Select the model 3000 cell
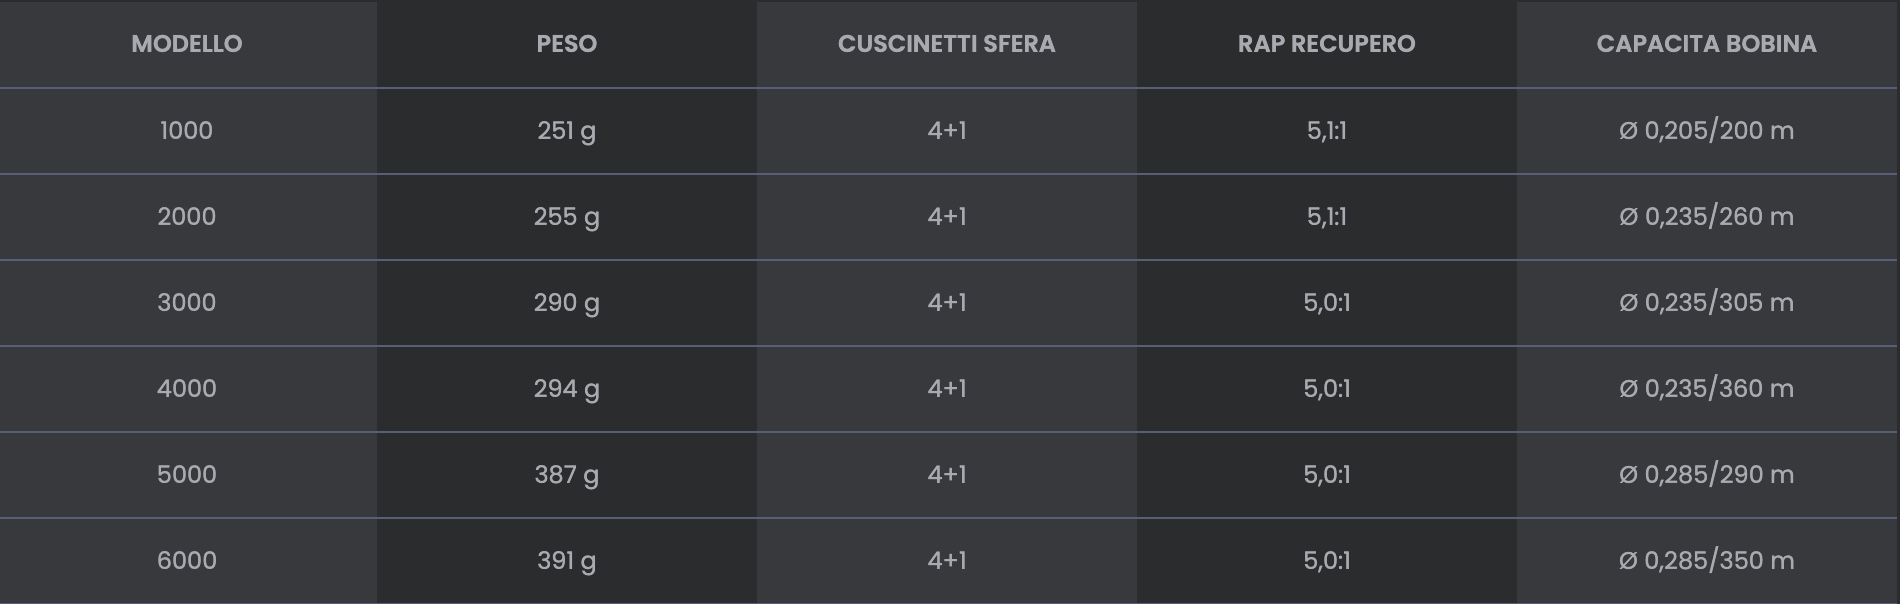 tap(187, 303)
